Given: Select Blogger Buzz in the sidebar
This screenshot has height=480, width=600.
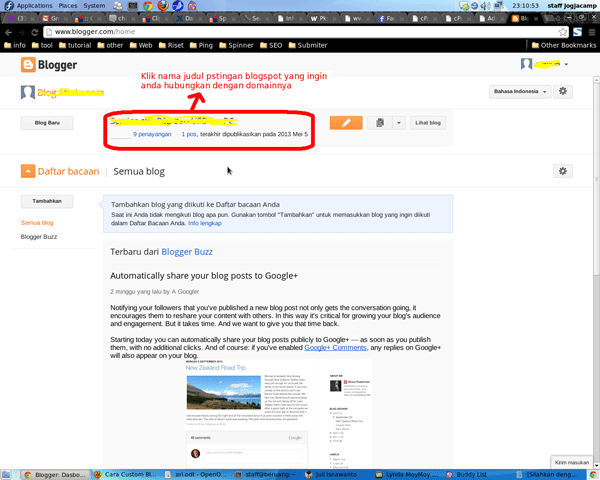Looking at the screenshot, I should click(39, 237).
